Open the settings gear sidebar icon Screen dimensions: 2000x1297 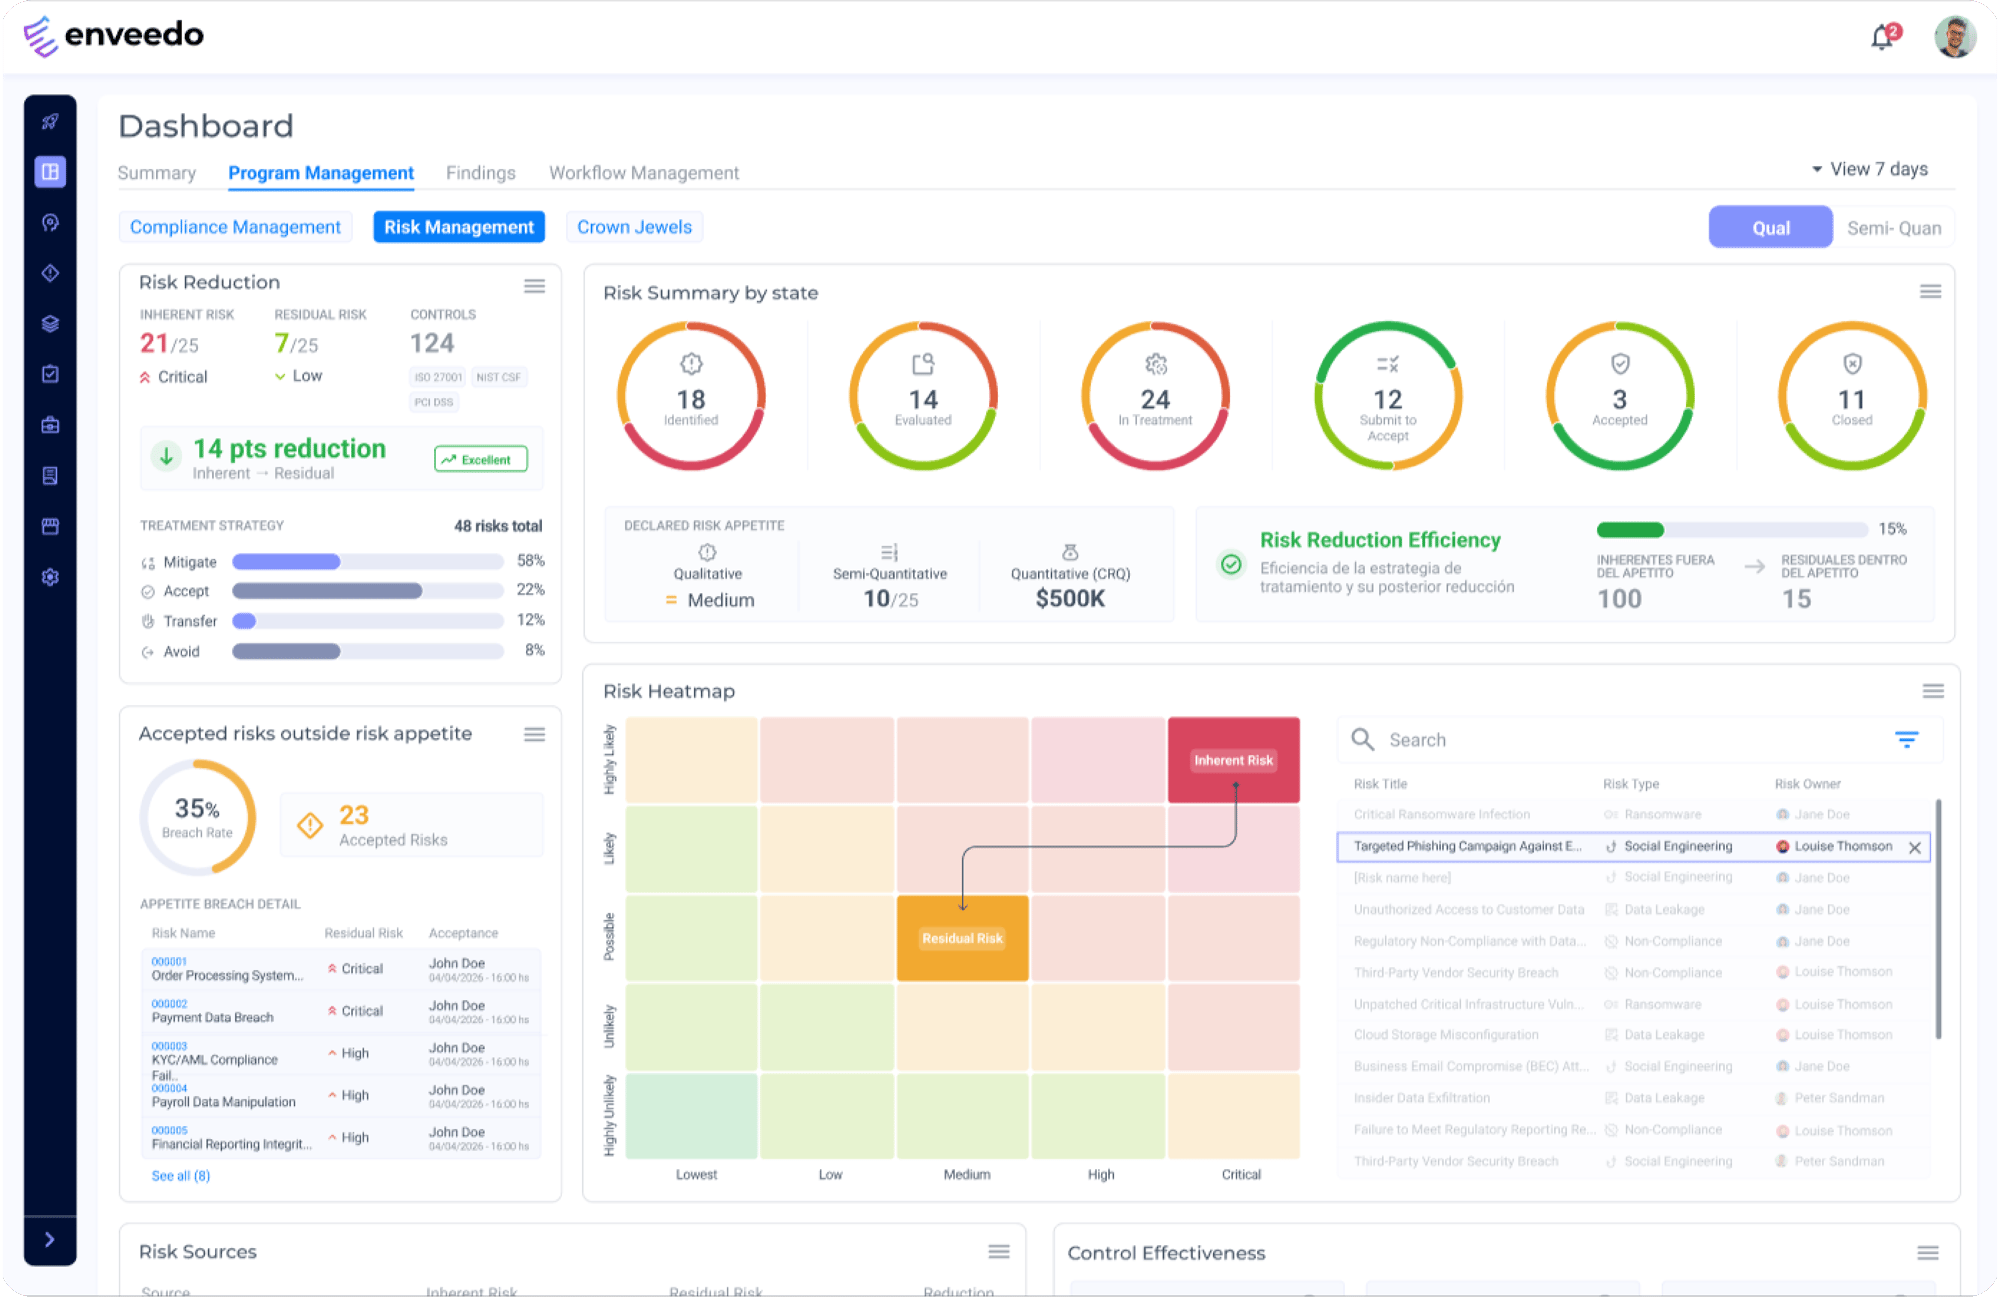coord(50,577)
